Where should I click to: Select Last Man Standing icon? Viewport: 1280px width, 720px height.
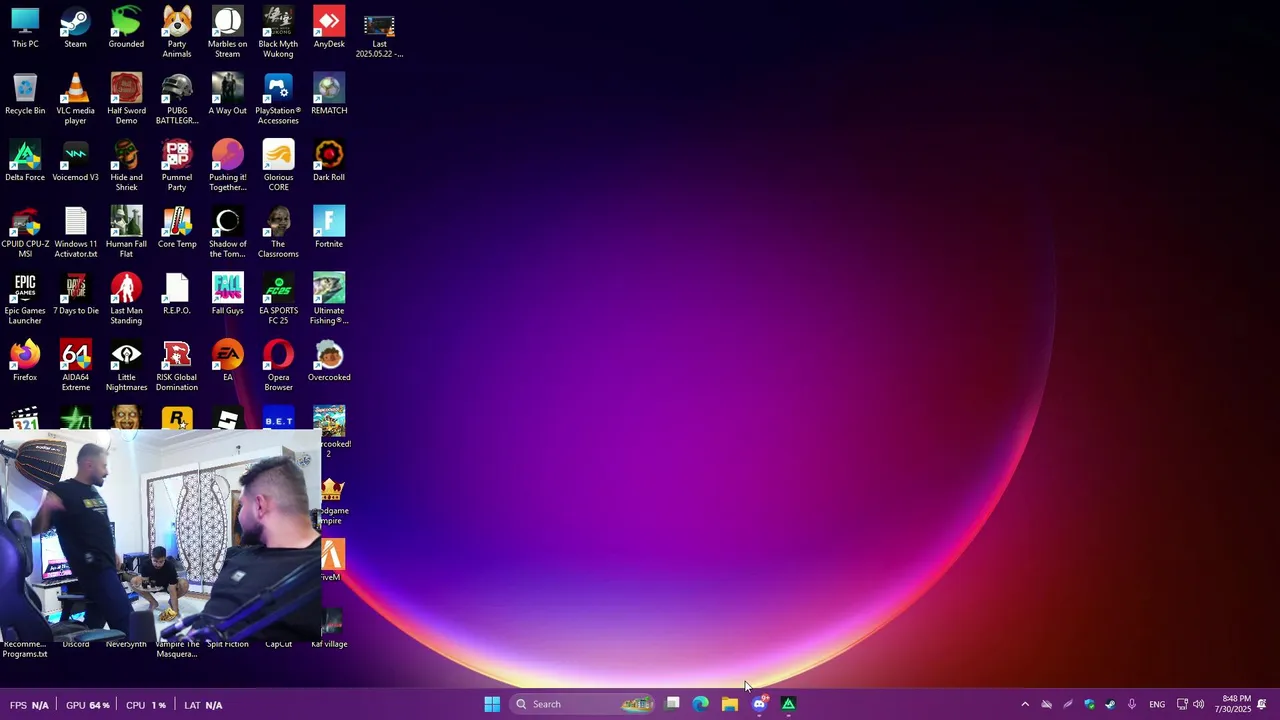pyautogui.click(x=126, y=300)
